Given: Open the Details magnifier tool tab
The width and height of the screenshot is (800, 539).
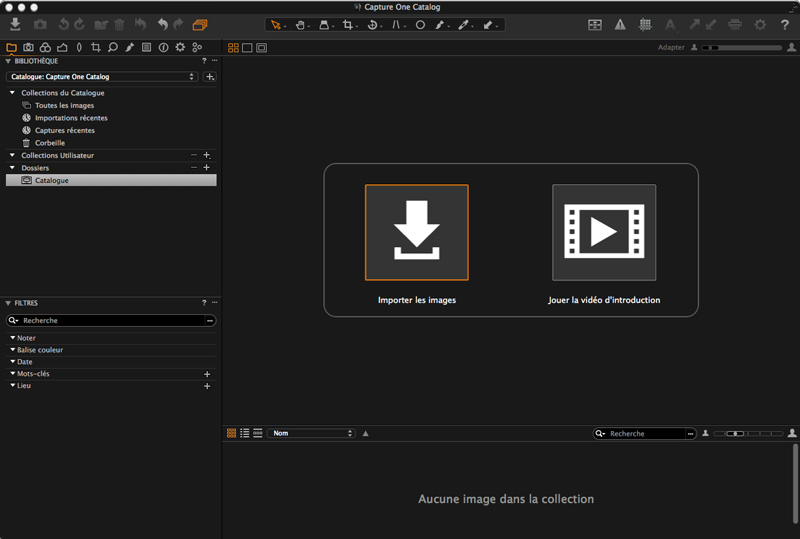Looking at the screenshot, I should click(113, 47).
